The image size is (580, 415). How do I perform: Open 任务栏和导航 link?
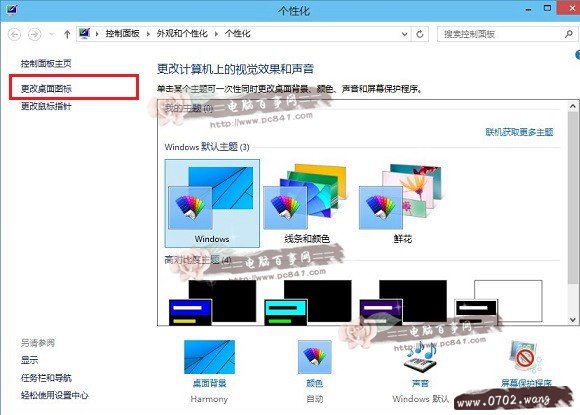coord(46,378)
